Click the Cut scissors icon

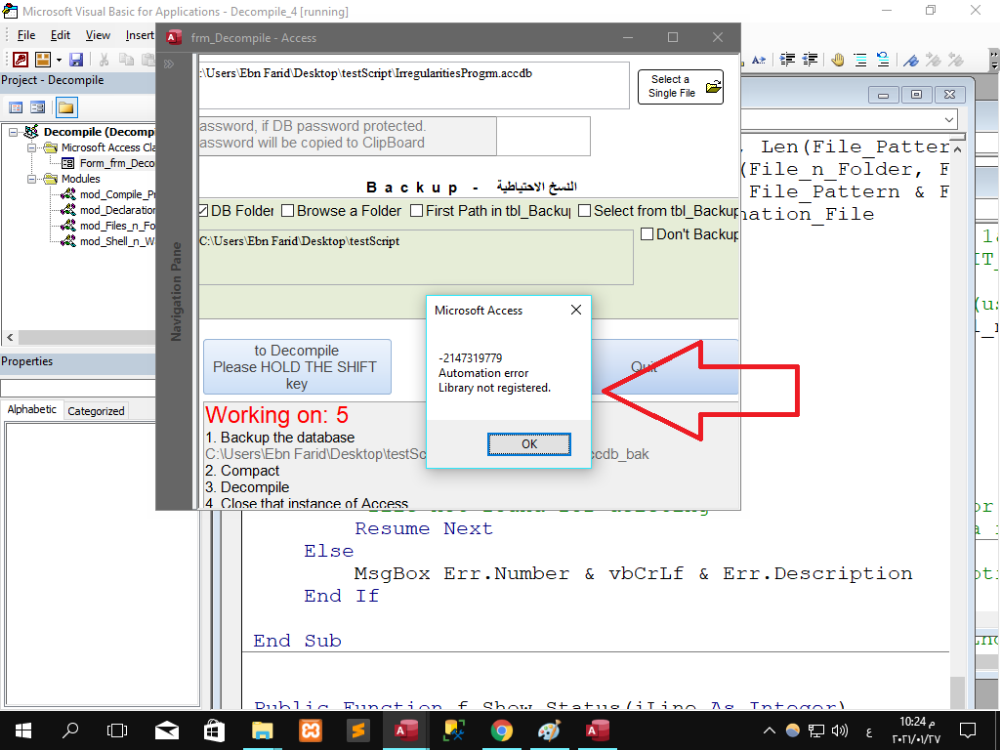point(104,59)
